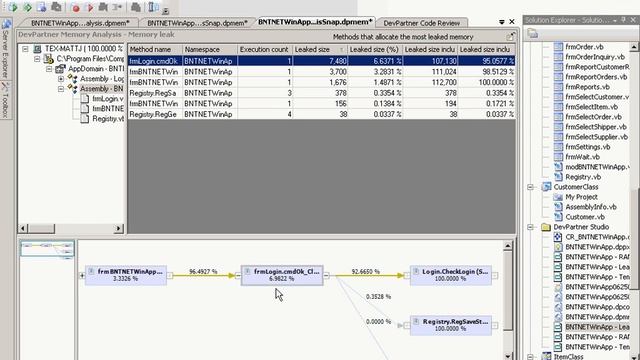Select the TEX-MATTJ machine icon

37,49
